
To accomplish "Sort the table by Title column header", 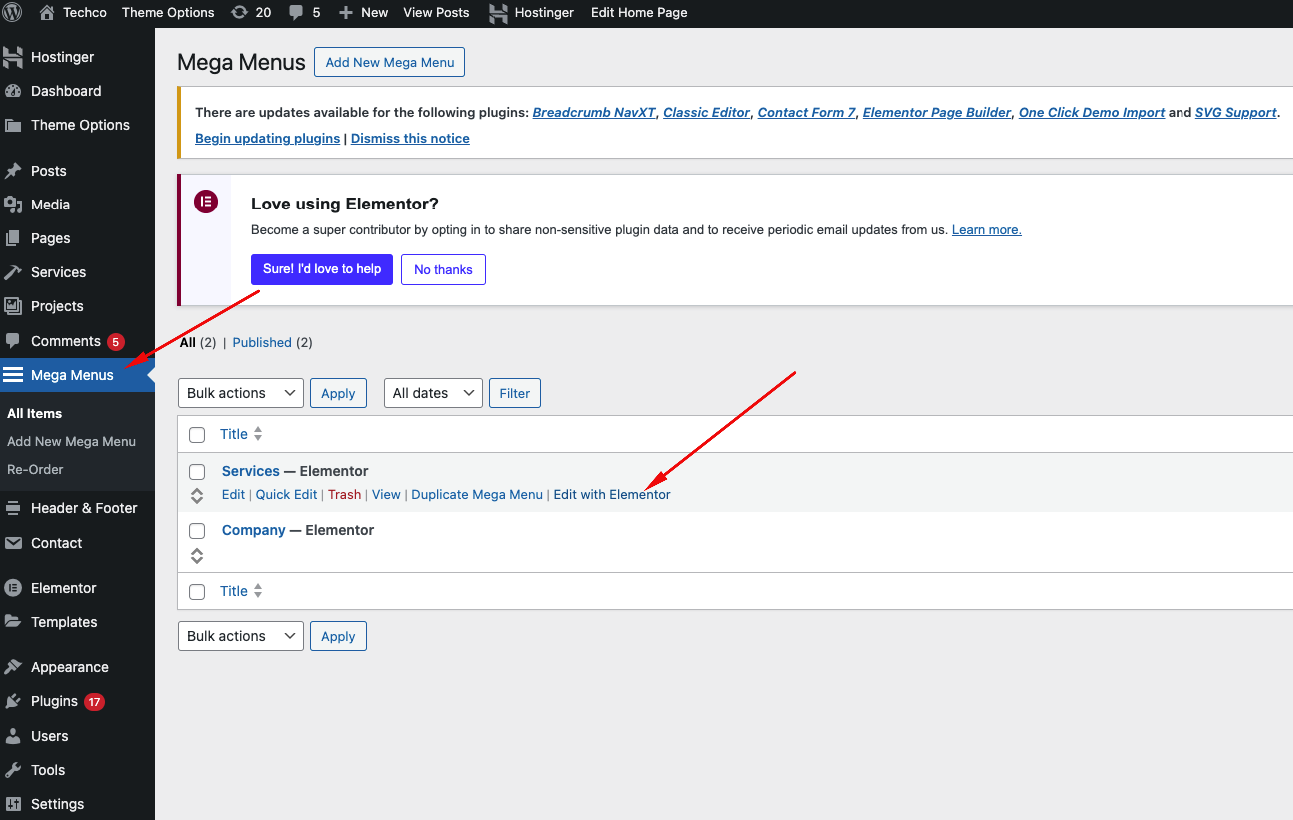I will (x=234, y=434).
